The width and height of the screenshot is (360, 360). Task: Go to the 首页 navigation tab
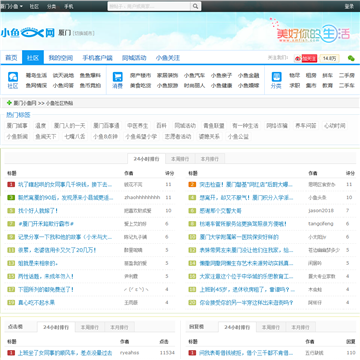tap(11, 58)
